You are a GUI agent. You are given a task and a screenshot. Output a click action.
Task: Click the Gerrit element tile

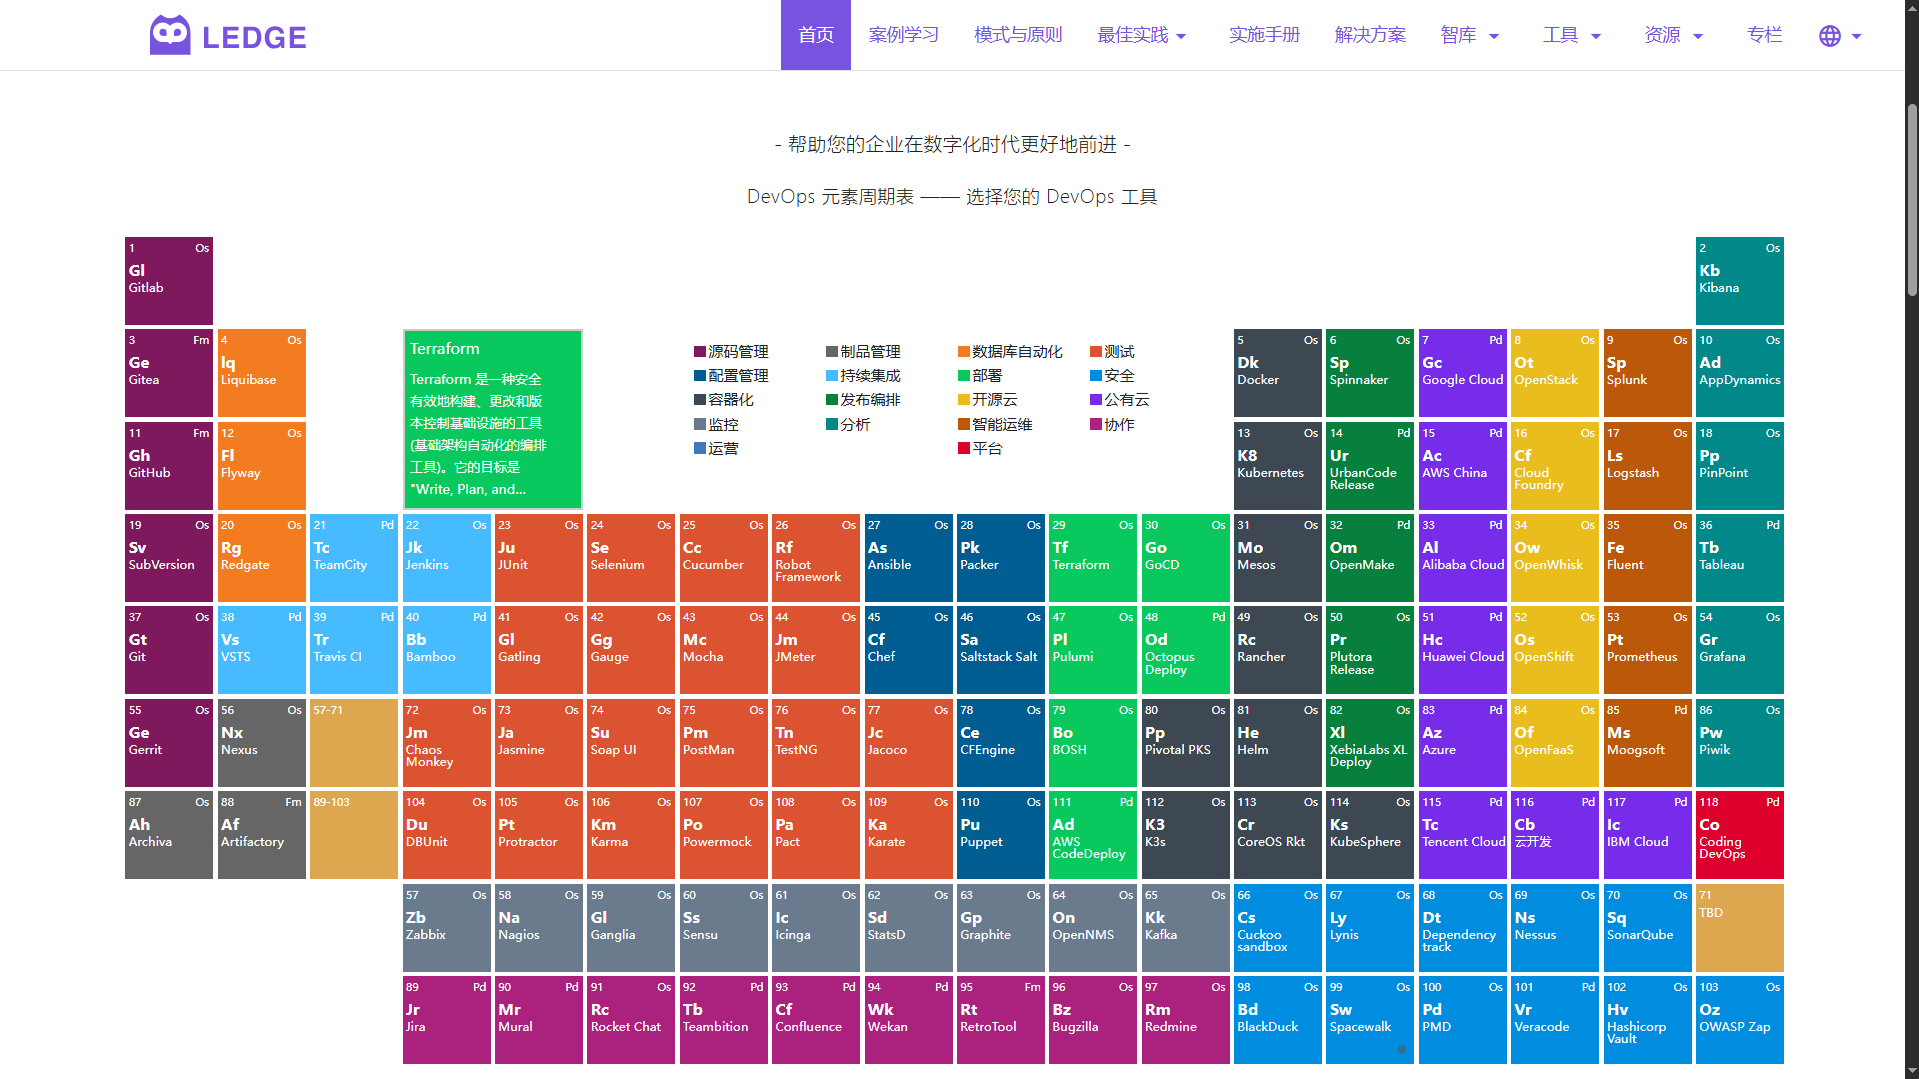pos(169,743)
